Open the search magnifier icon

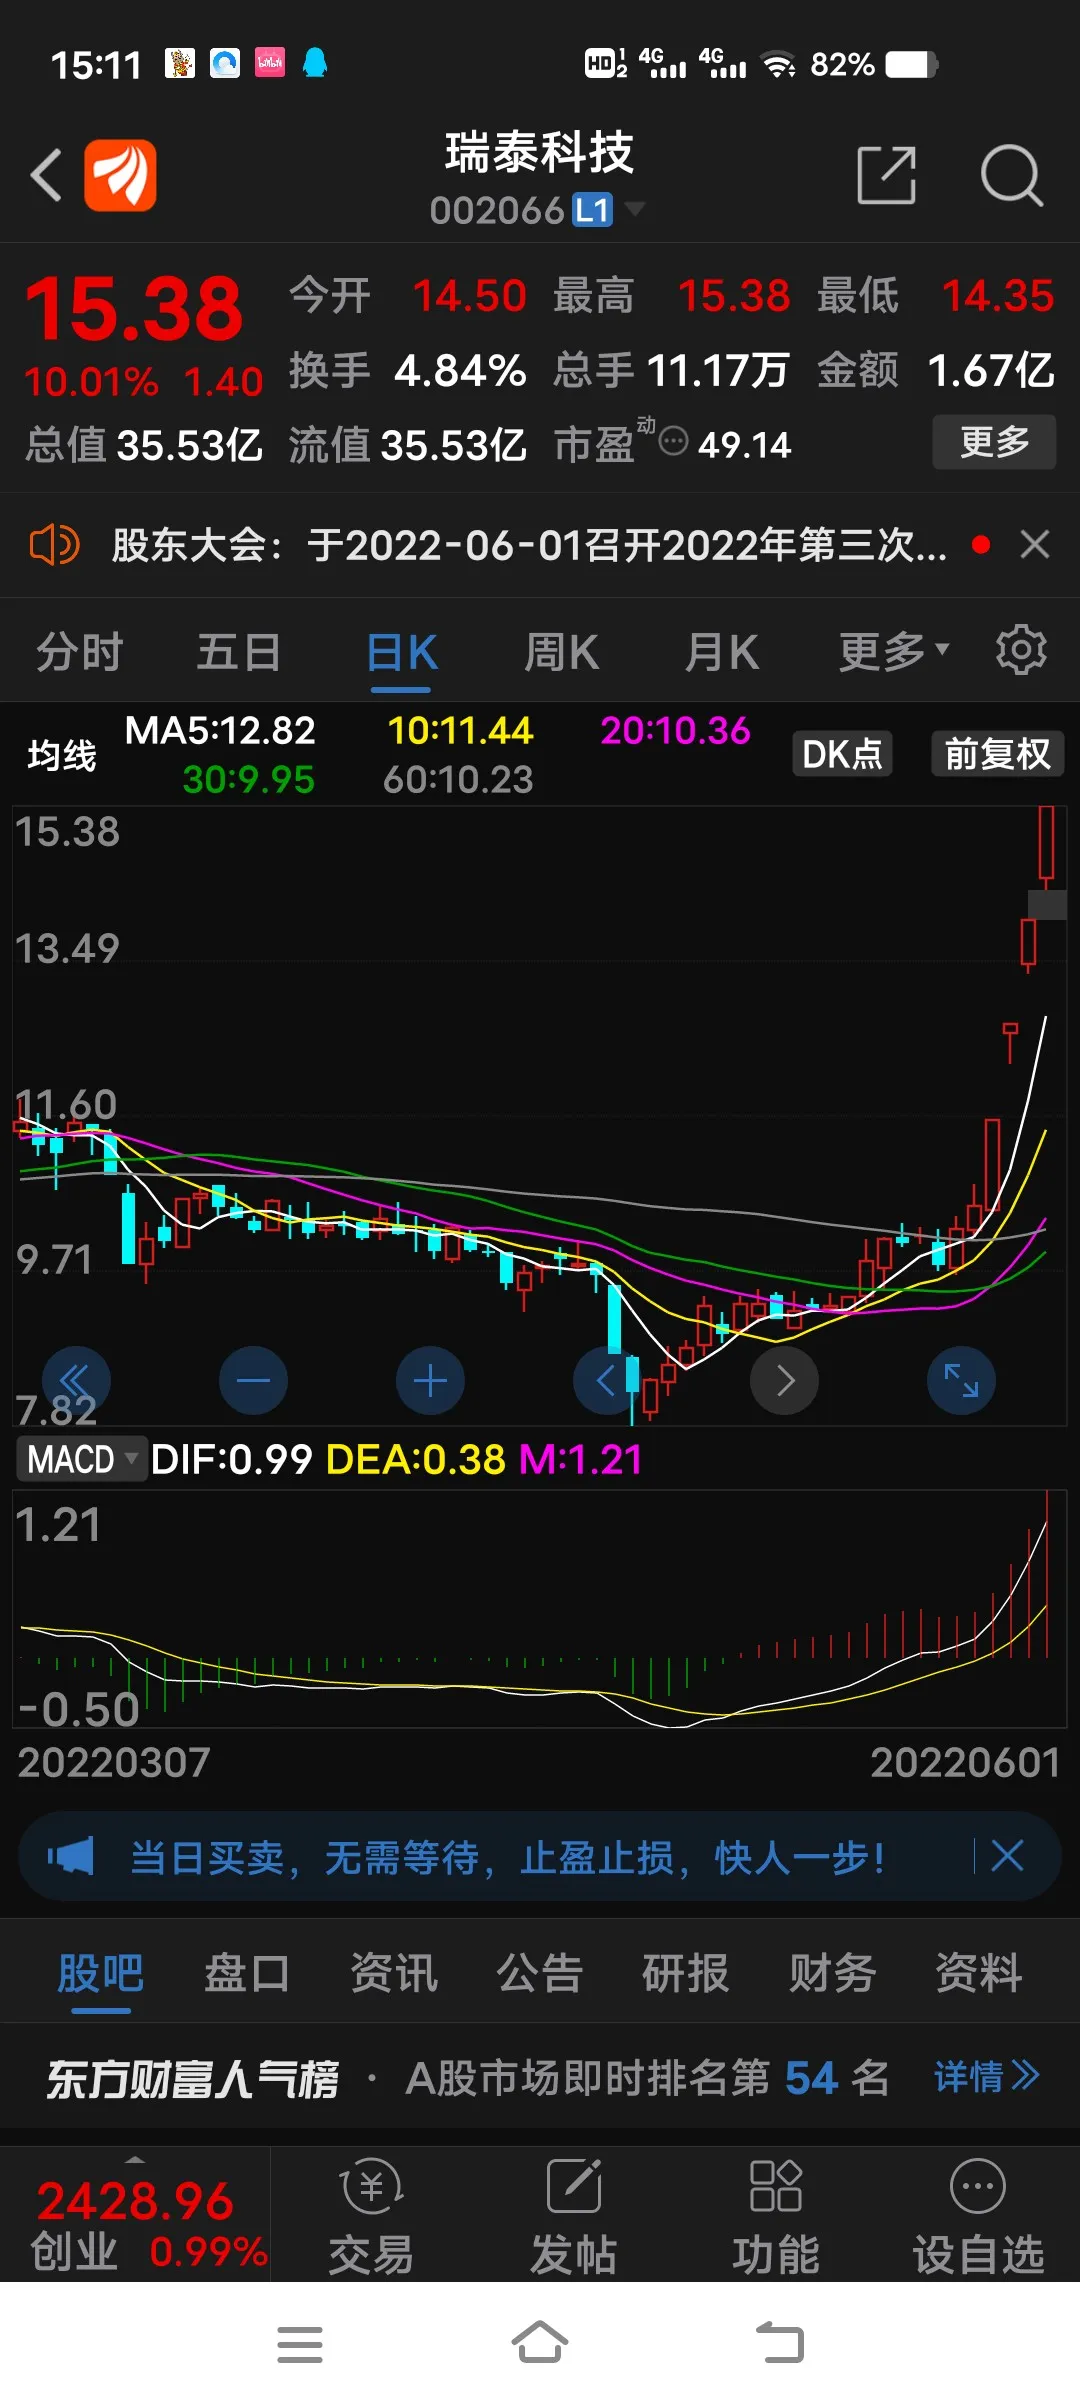[1011, 176]
